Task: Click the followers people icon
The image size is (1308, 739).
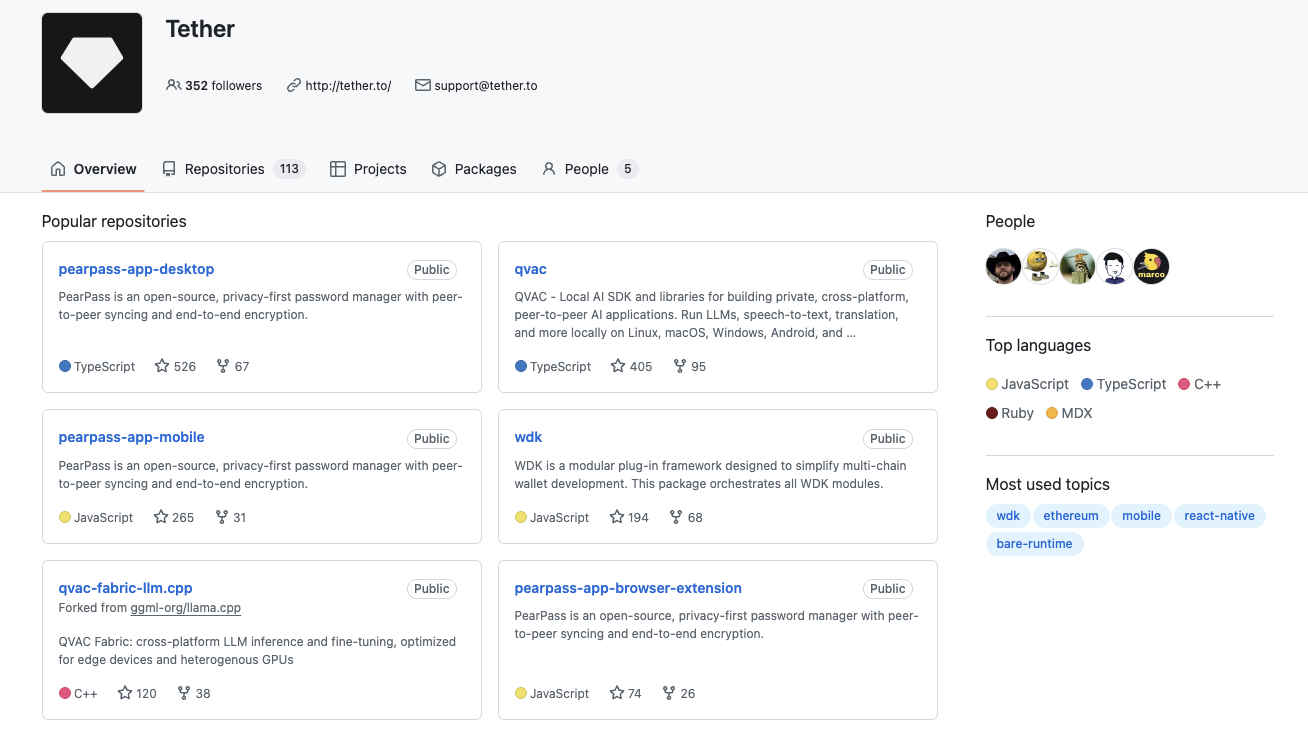Action: (x=174, y=86)
